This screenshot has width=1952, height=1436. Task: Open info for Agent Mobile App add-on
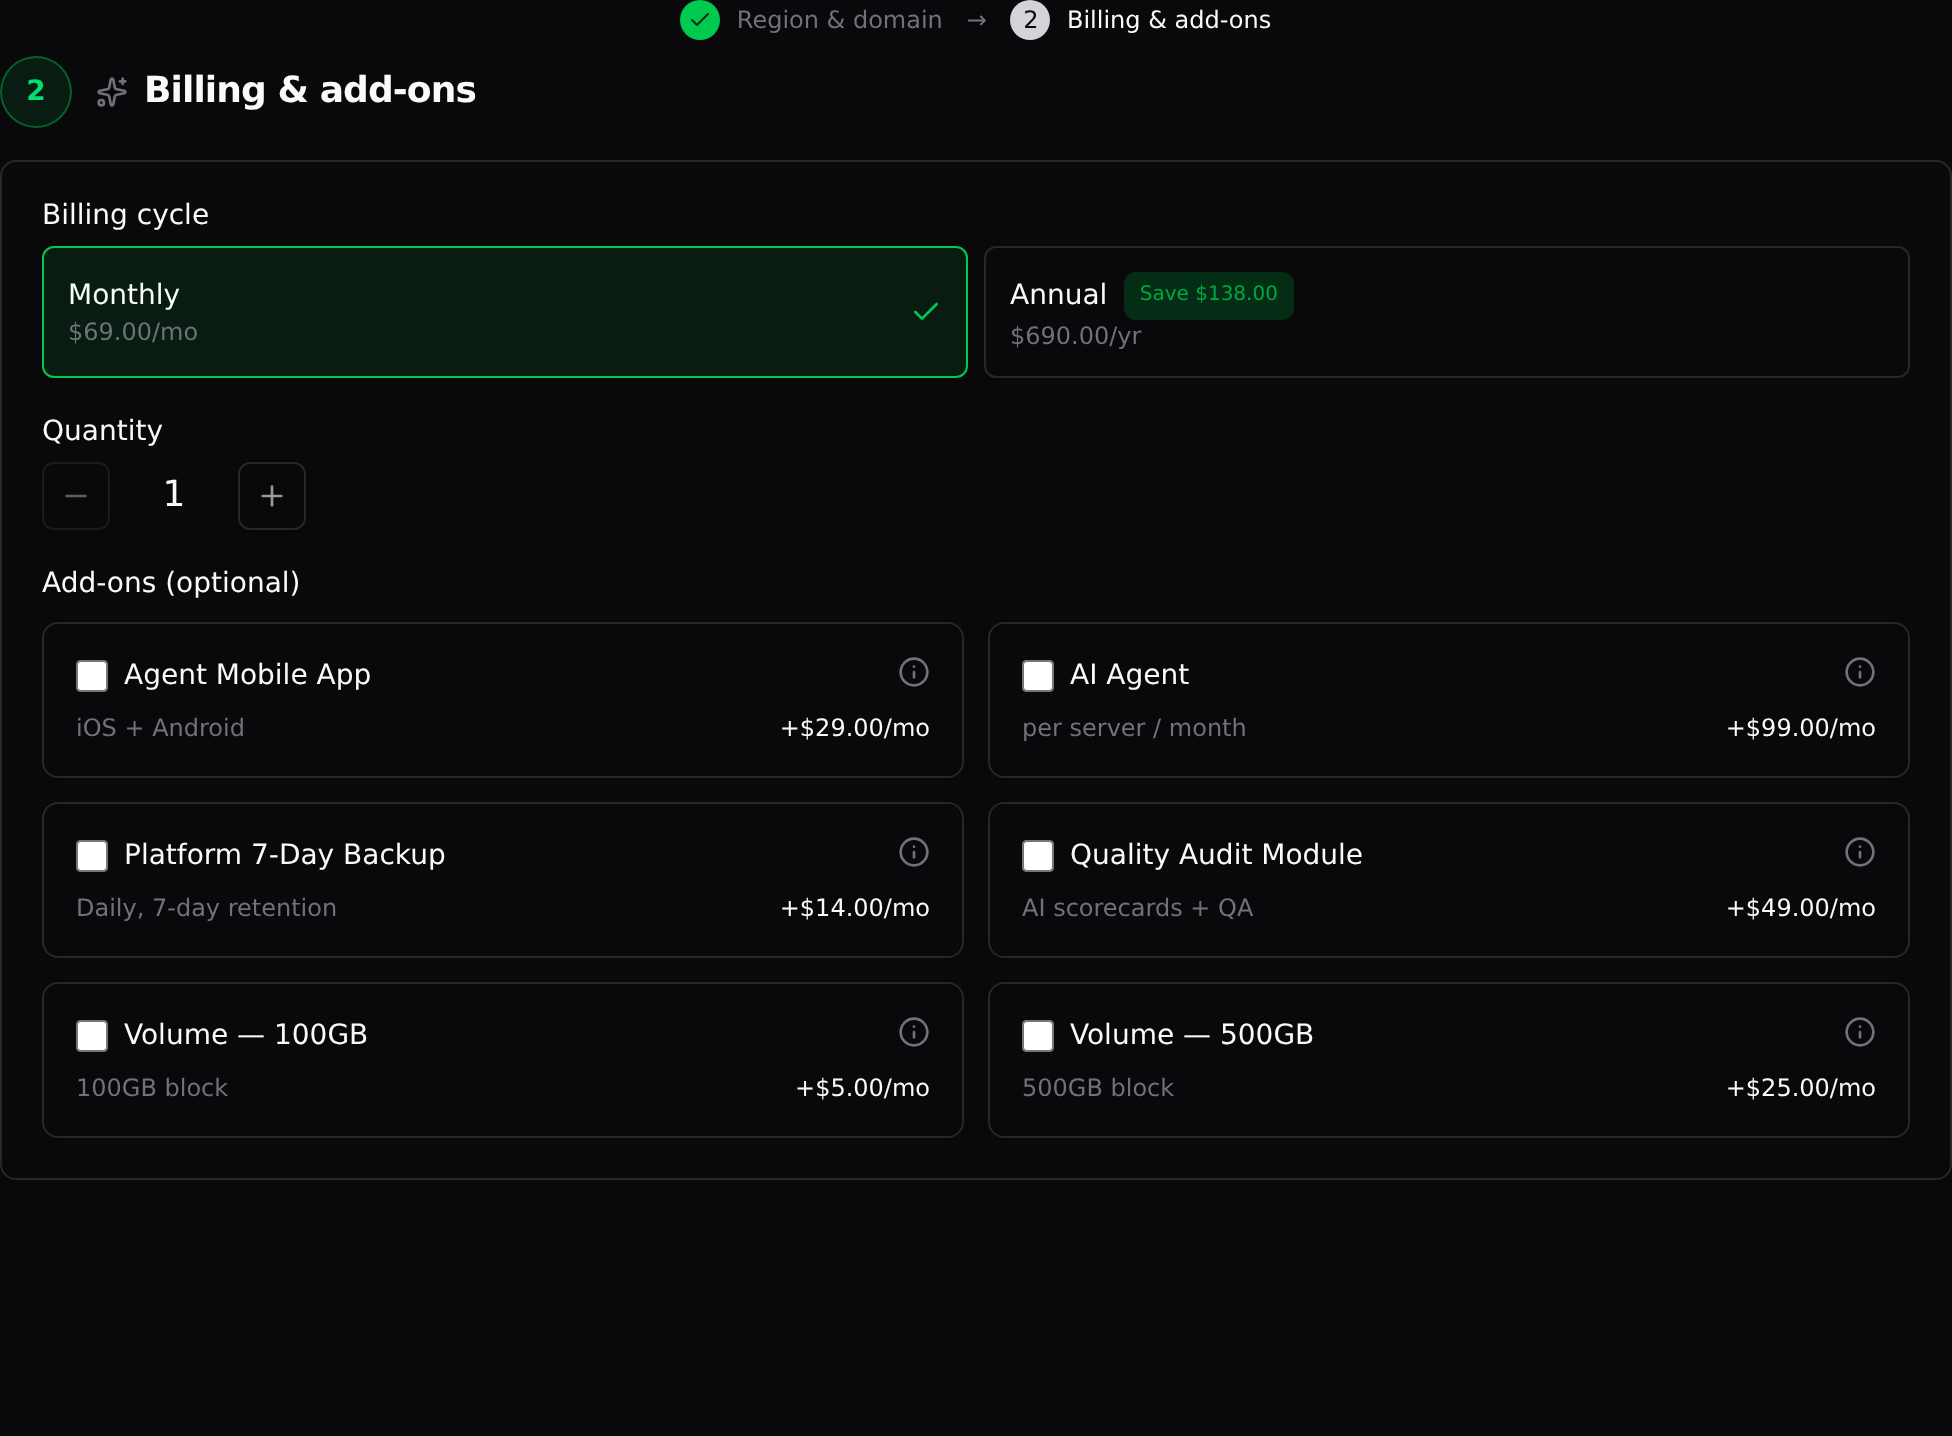[914, 672]
